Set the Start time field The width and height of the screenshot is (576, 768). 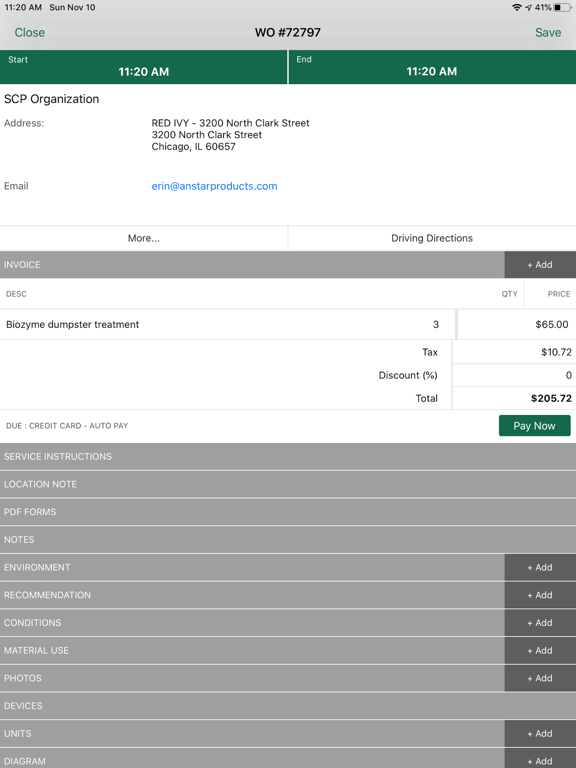pyautogui.click(x=144, y=67)
